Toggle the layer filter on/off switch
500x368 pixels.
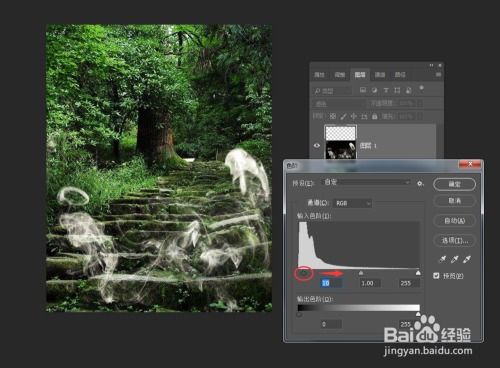point(421,88)
